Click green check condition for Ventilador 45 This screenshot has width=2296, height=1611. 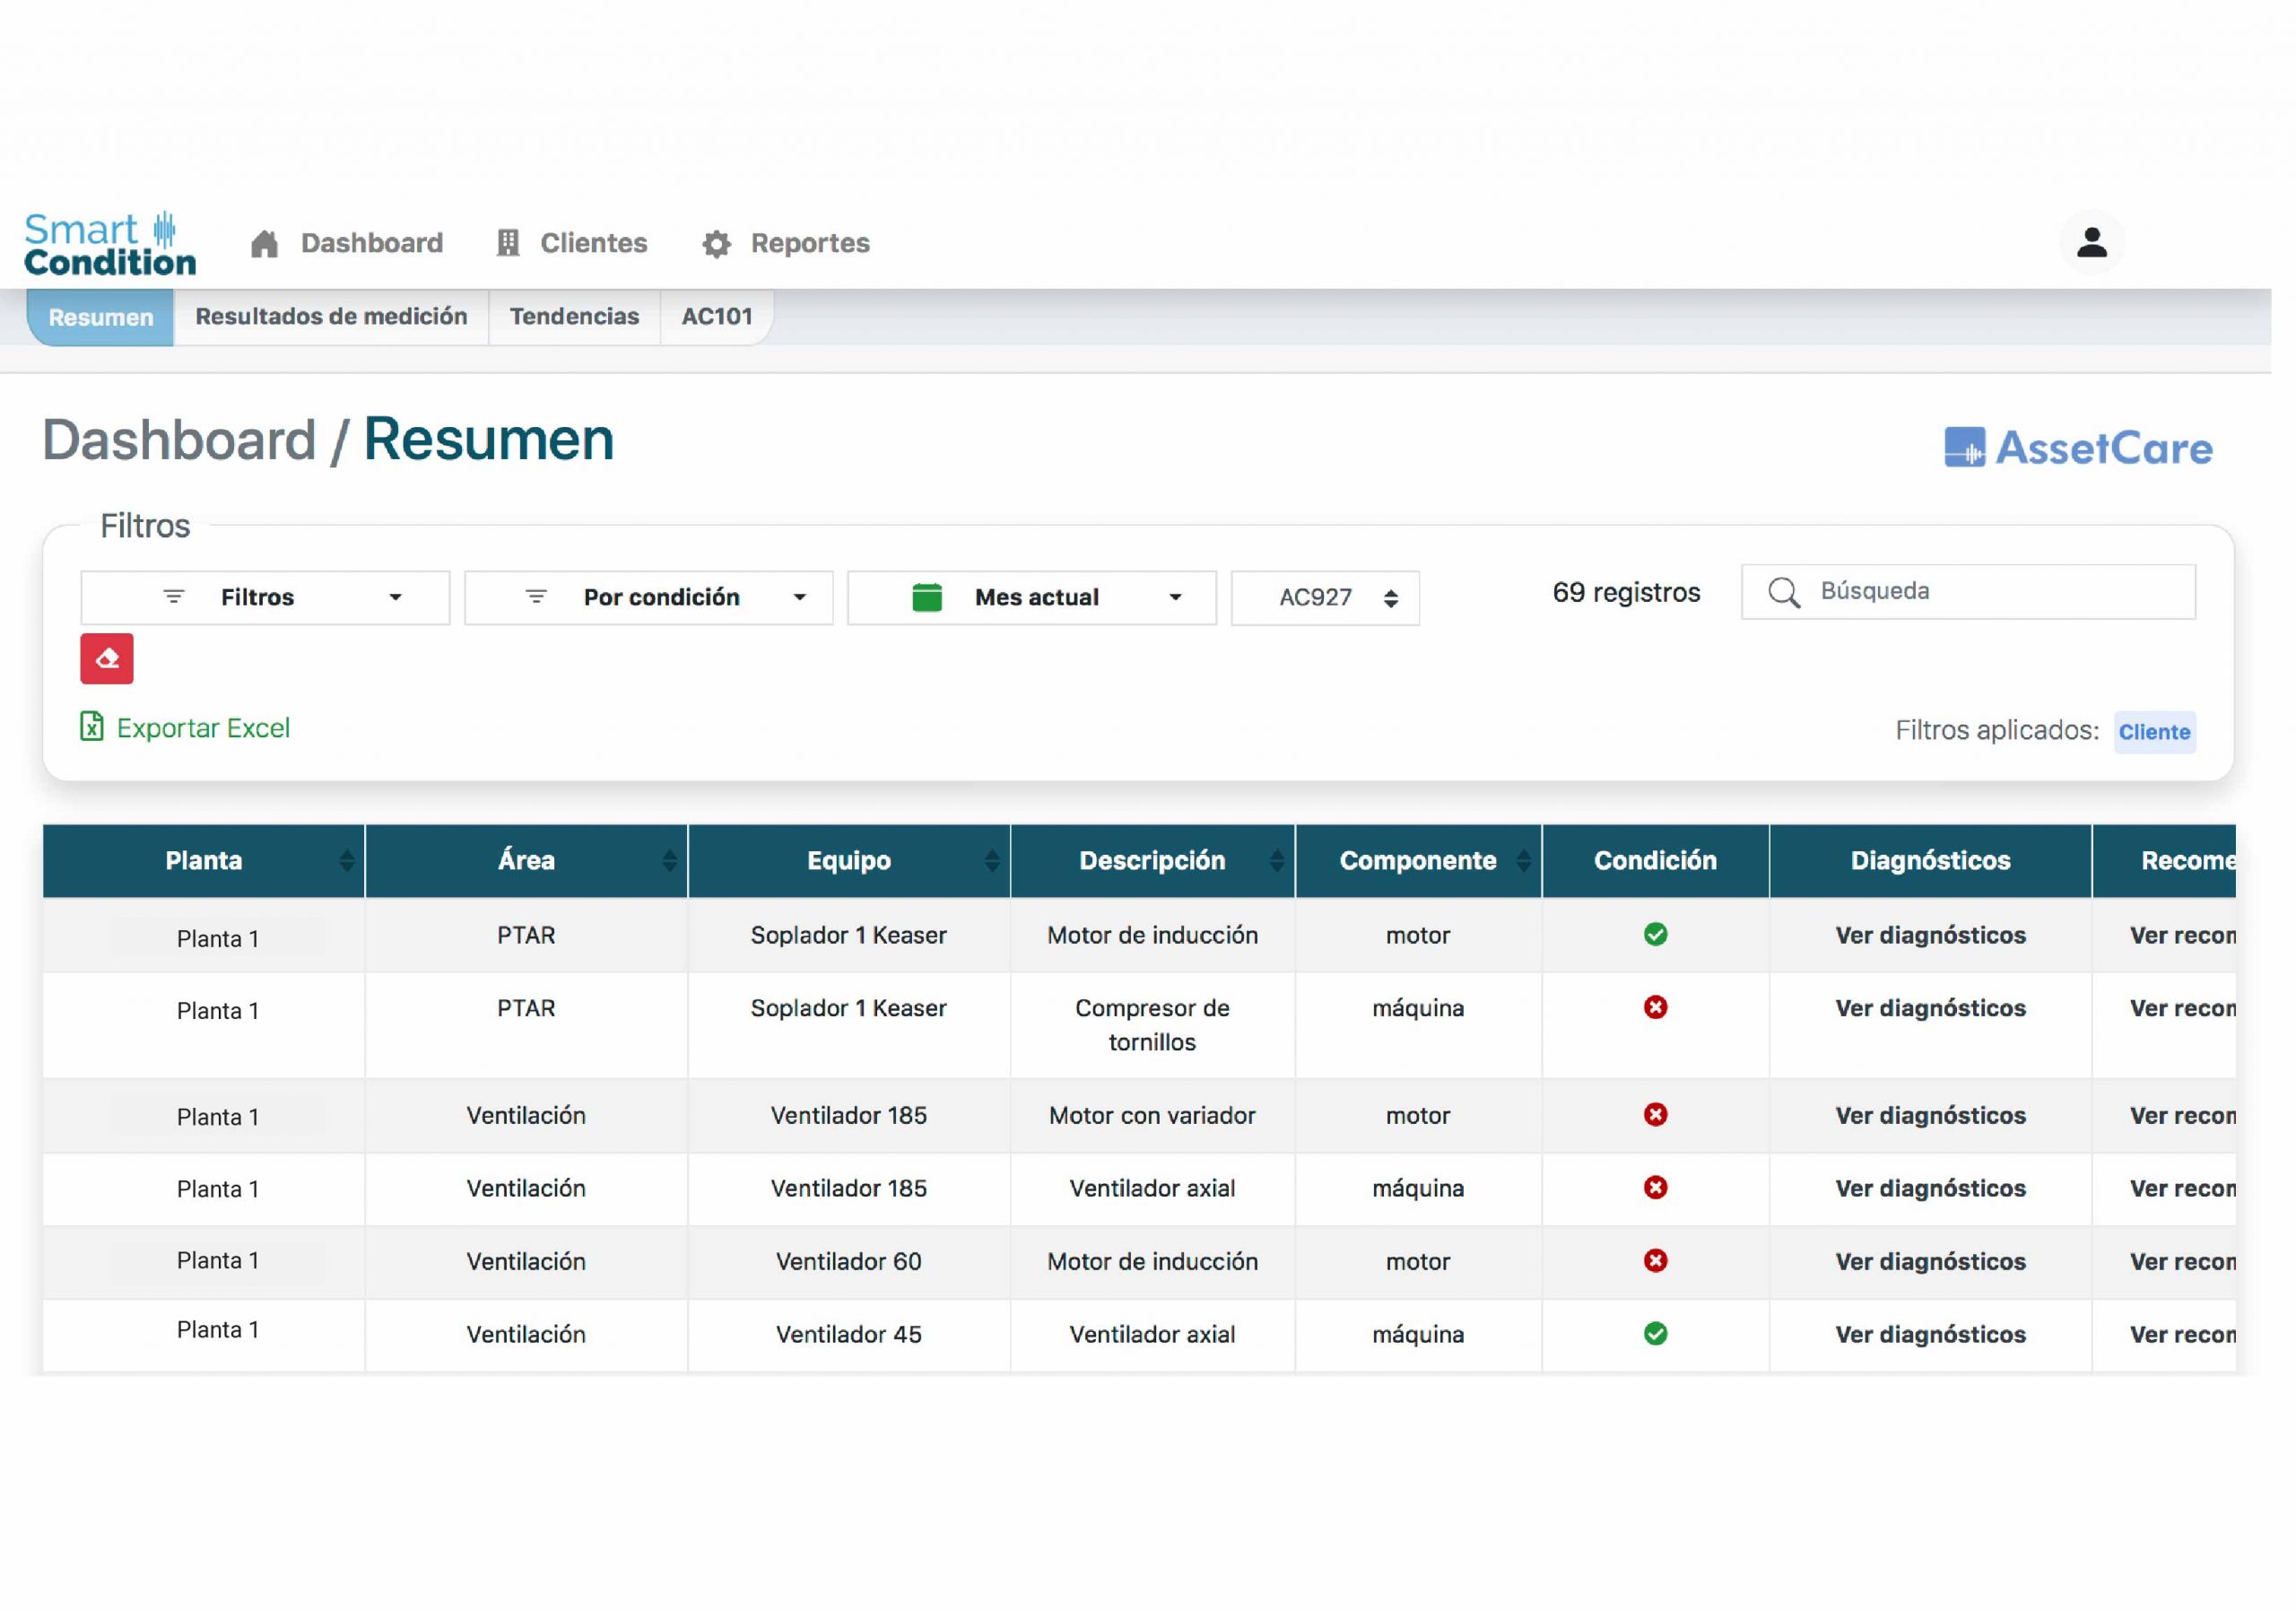[1655, 1333]
